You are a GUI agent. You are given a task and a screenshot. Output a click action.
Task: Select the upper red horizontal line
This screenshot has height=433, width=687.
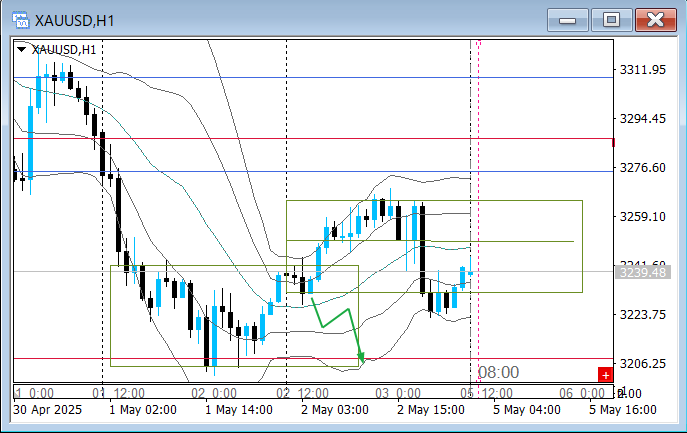point(300,138)
